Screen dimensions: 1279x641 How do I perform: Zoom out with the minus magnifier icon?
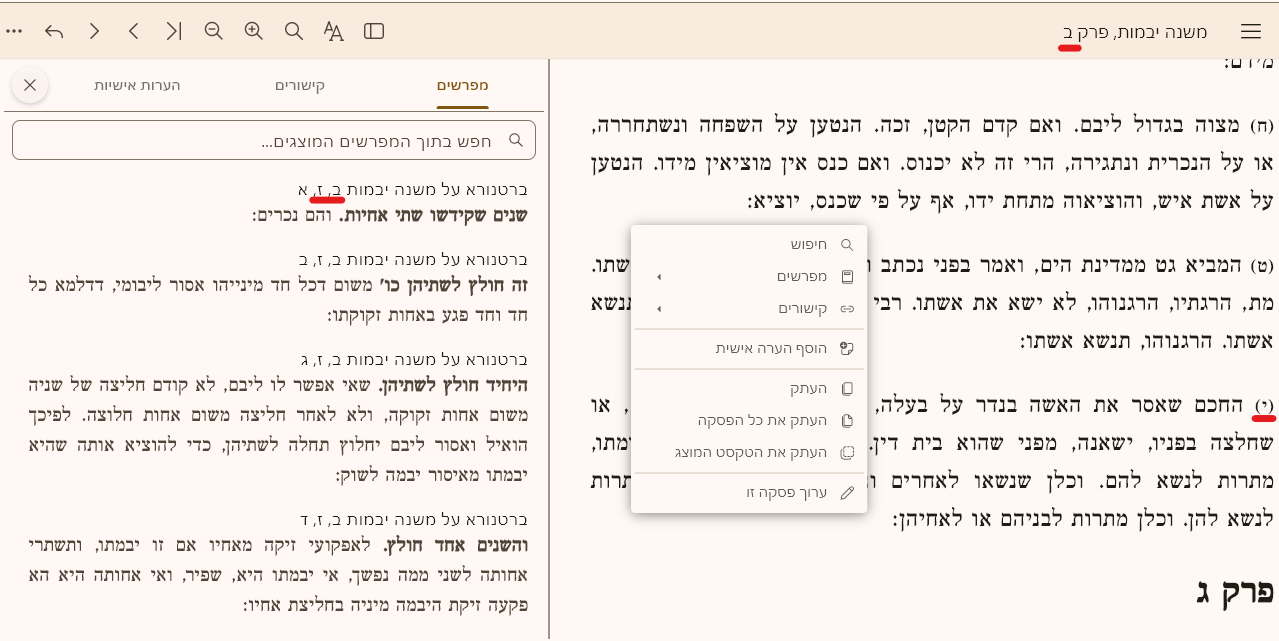(x=213, y=31)
